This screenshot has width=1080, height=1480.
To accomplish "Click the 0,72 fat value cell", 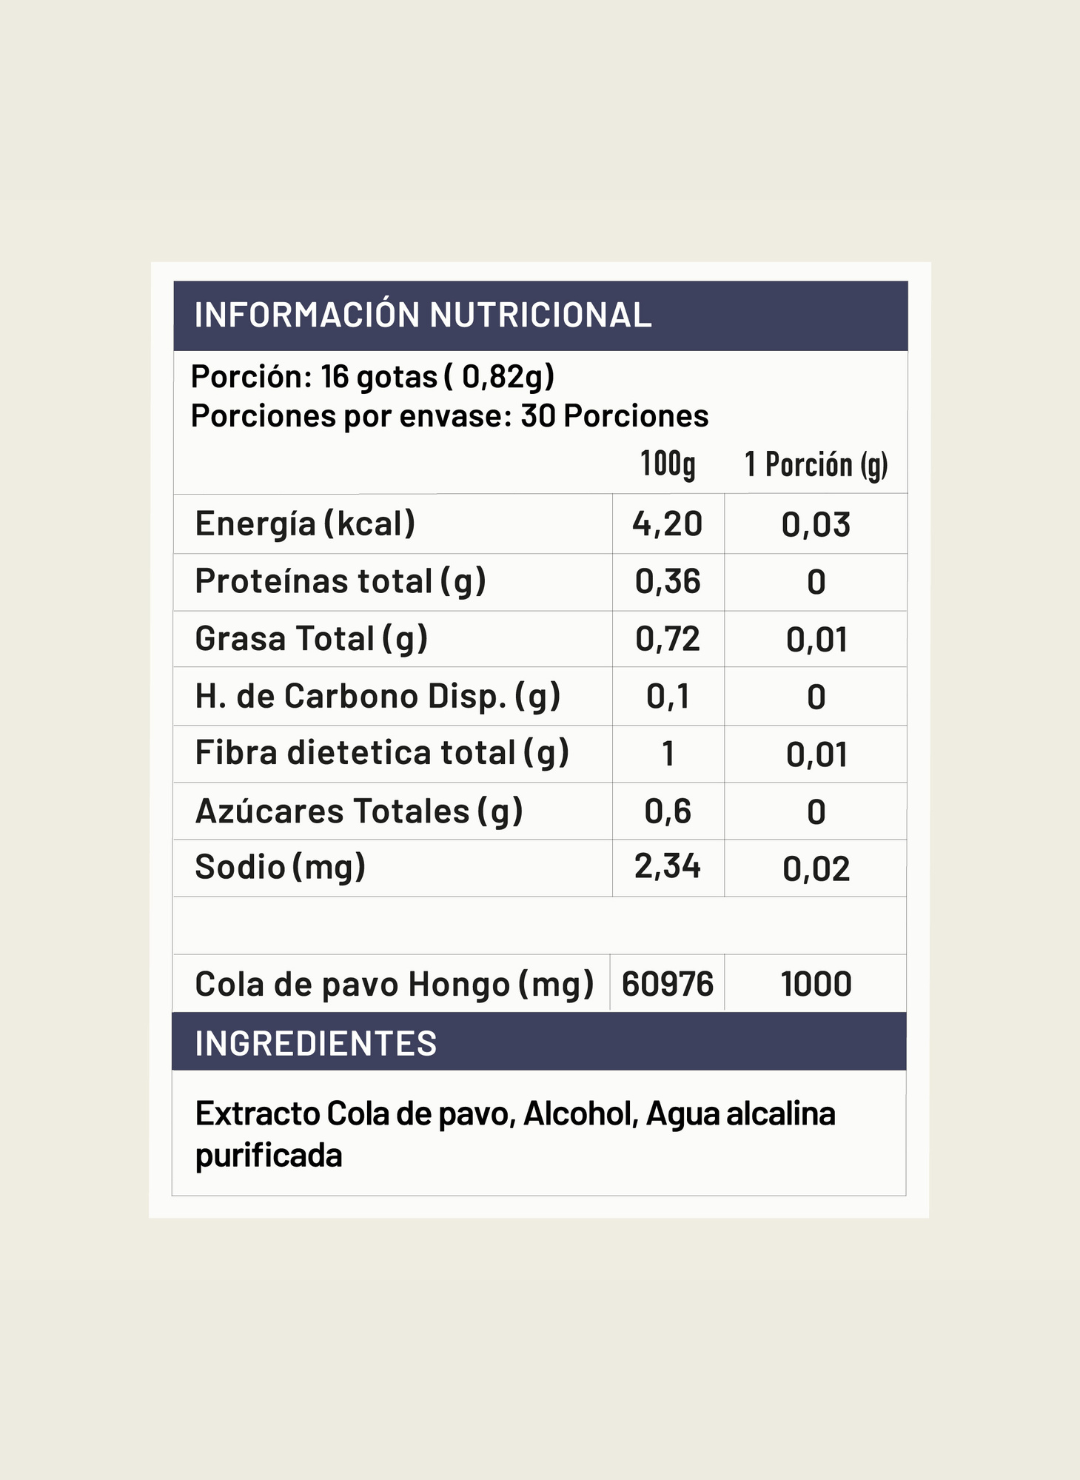I will (668, 639).
